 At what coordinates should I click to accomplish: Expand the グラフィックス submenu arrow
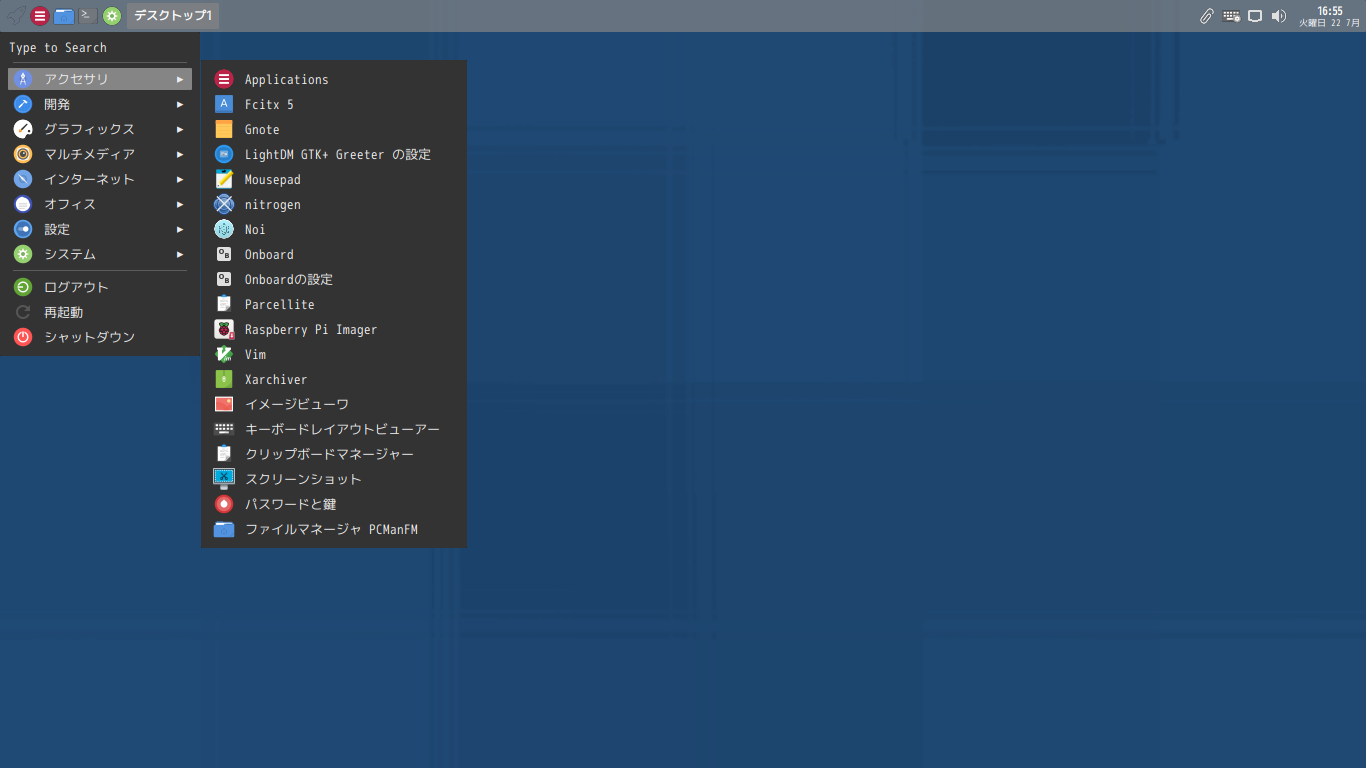180,129
